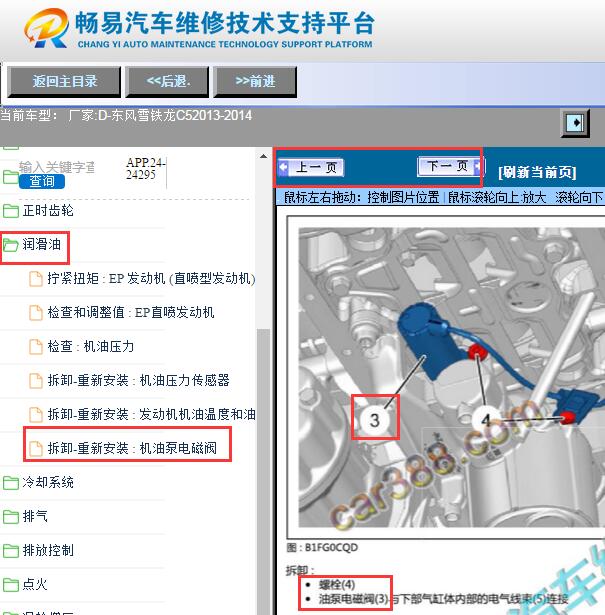Toggle sidebar panel arrow icon at top right
The height and width of the screenshot is (615, 605).
pyautogui.click(x=575, y=123)
